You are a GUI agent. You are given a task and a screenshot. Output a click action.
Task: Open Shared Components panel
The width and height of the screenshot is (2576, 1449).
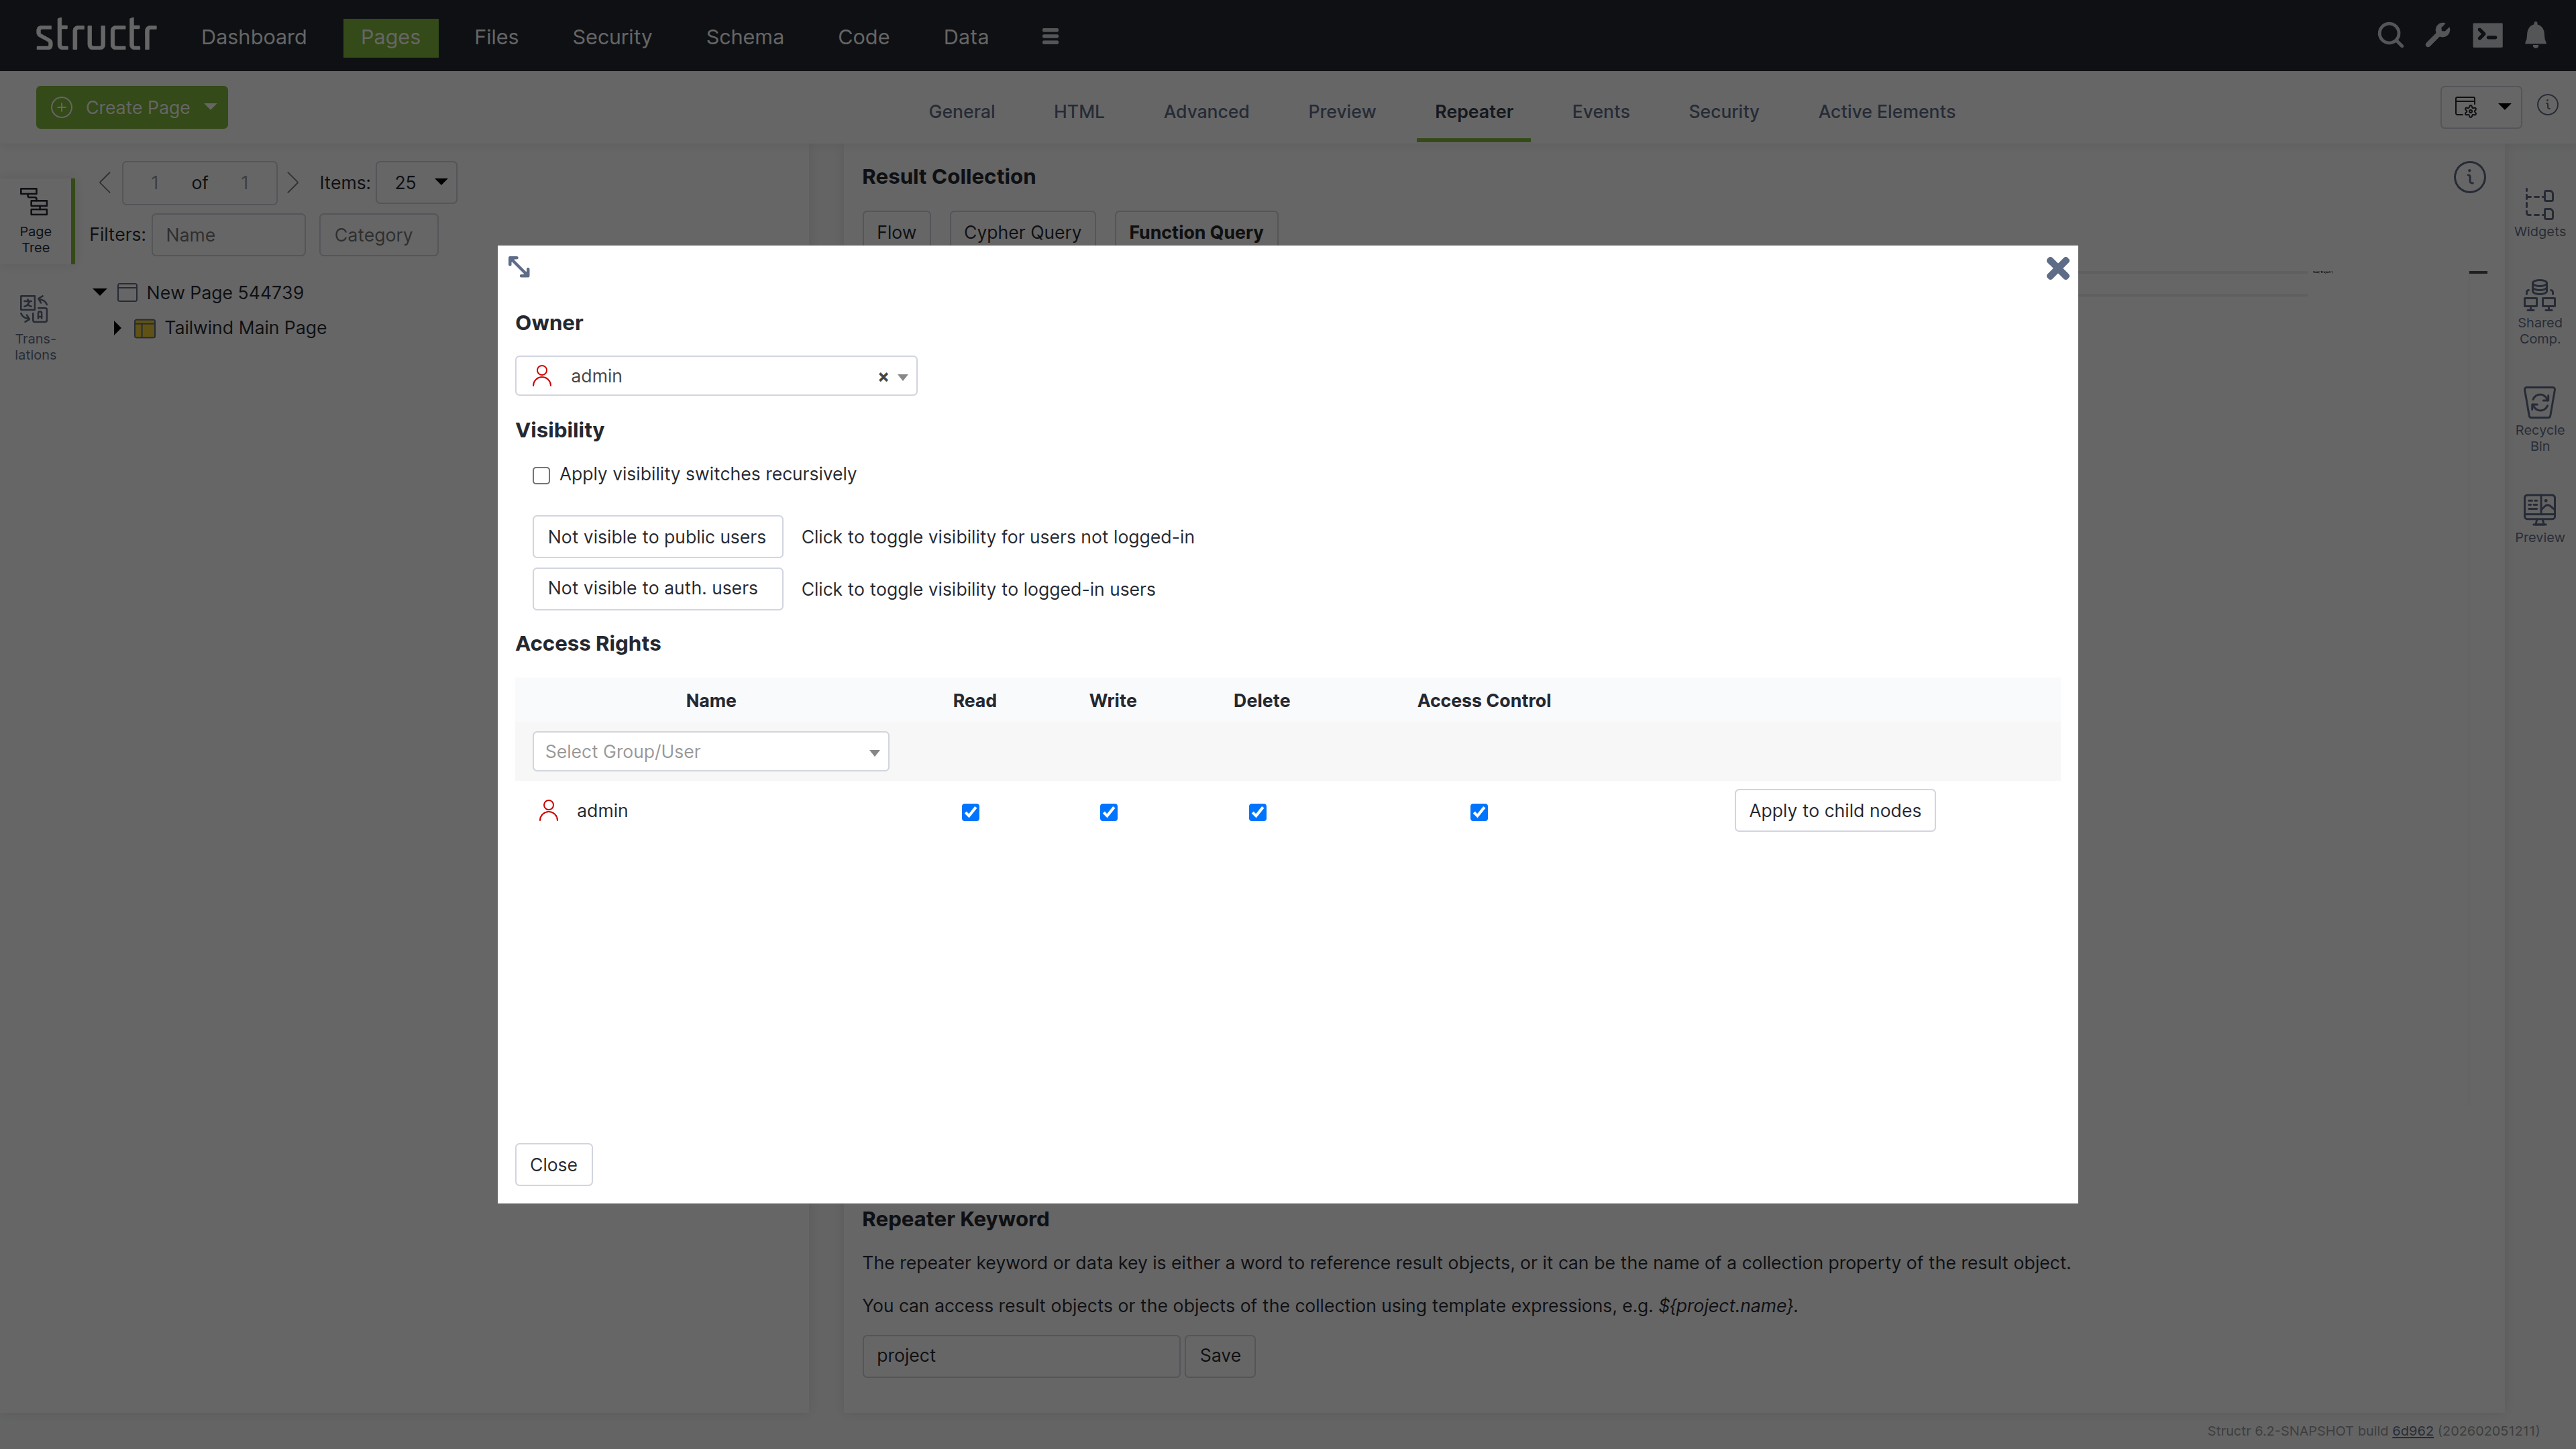pos(2539,312)
